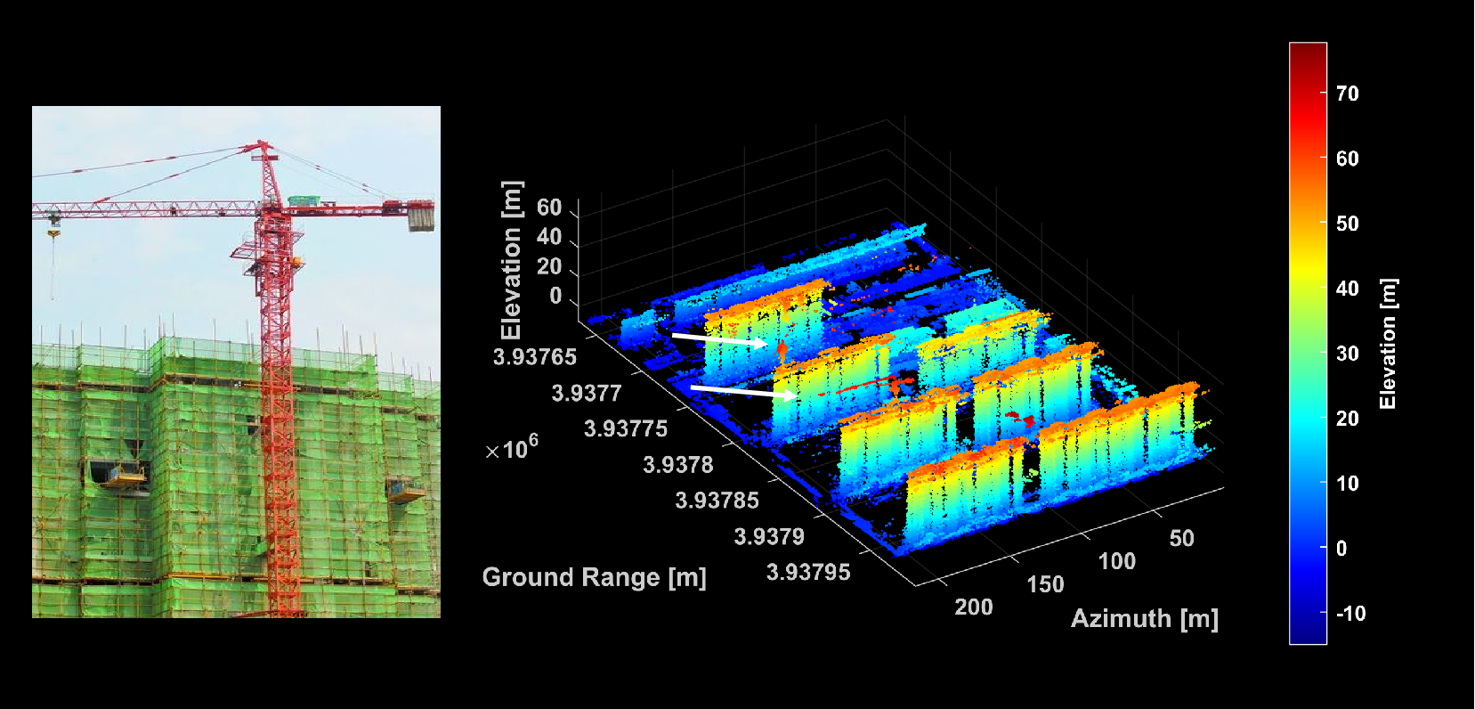Click the crane hook in the photo
Screen dimensions: 1475x709
pos(53,232)
